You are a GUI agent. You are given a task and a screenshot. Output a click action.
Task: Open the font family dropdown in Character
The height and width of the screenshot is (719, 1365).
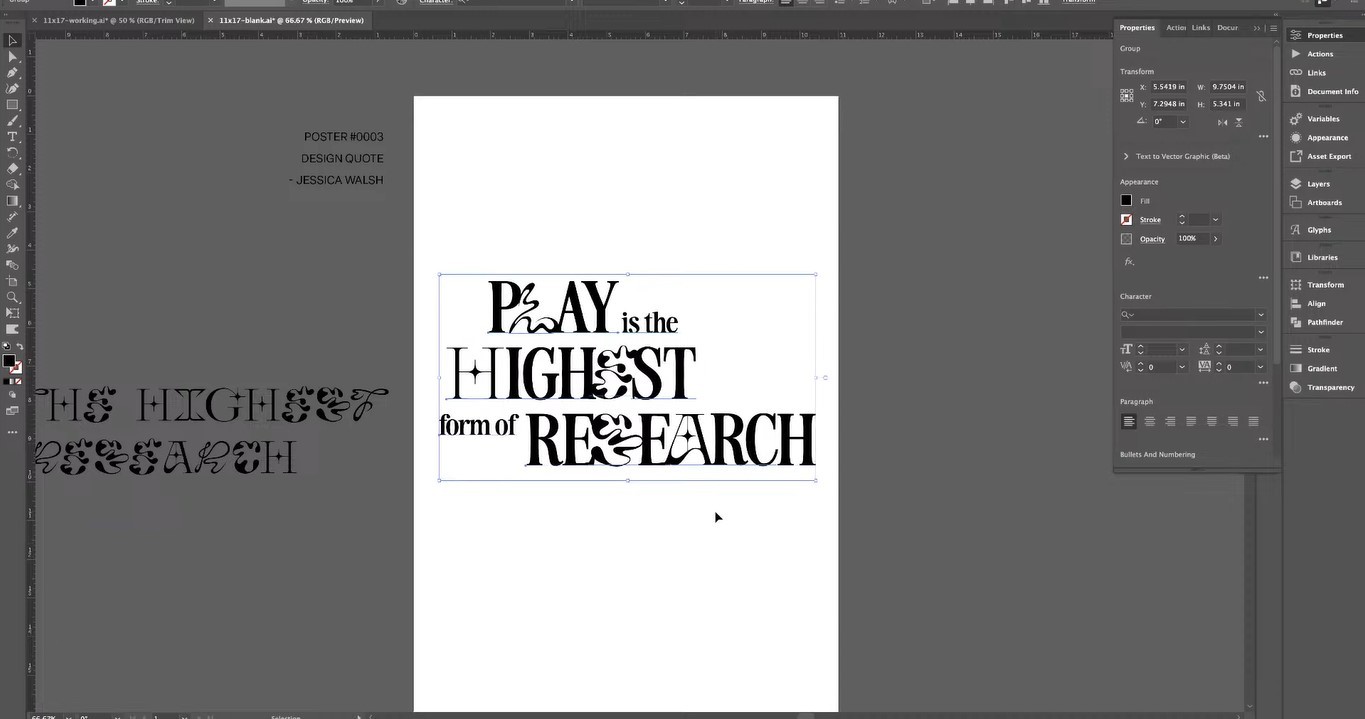tap(1260, 315)
